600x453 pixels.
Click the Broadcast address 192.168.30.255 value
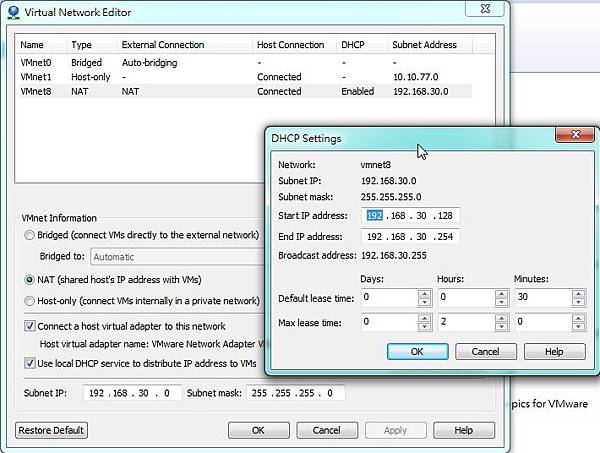tap(394, 256)
